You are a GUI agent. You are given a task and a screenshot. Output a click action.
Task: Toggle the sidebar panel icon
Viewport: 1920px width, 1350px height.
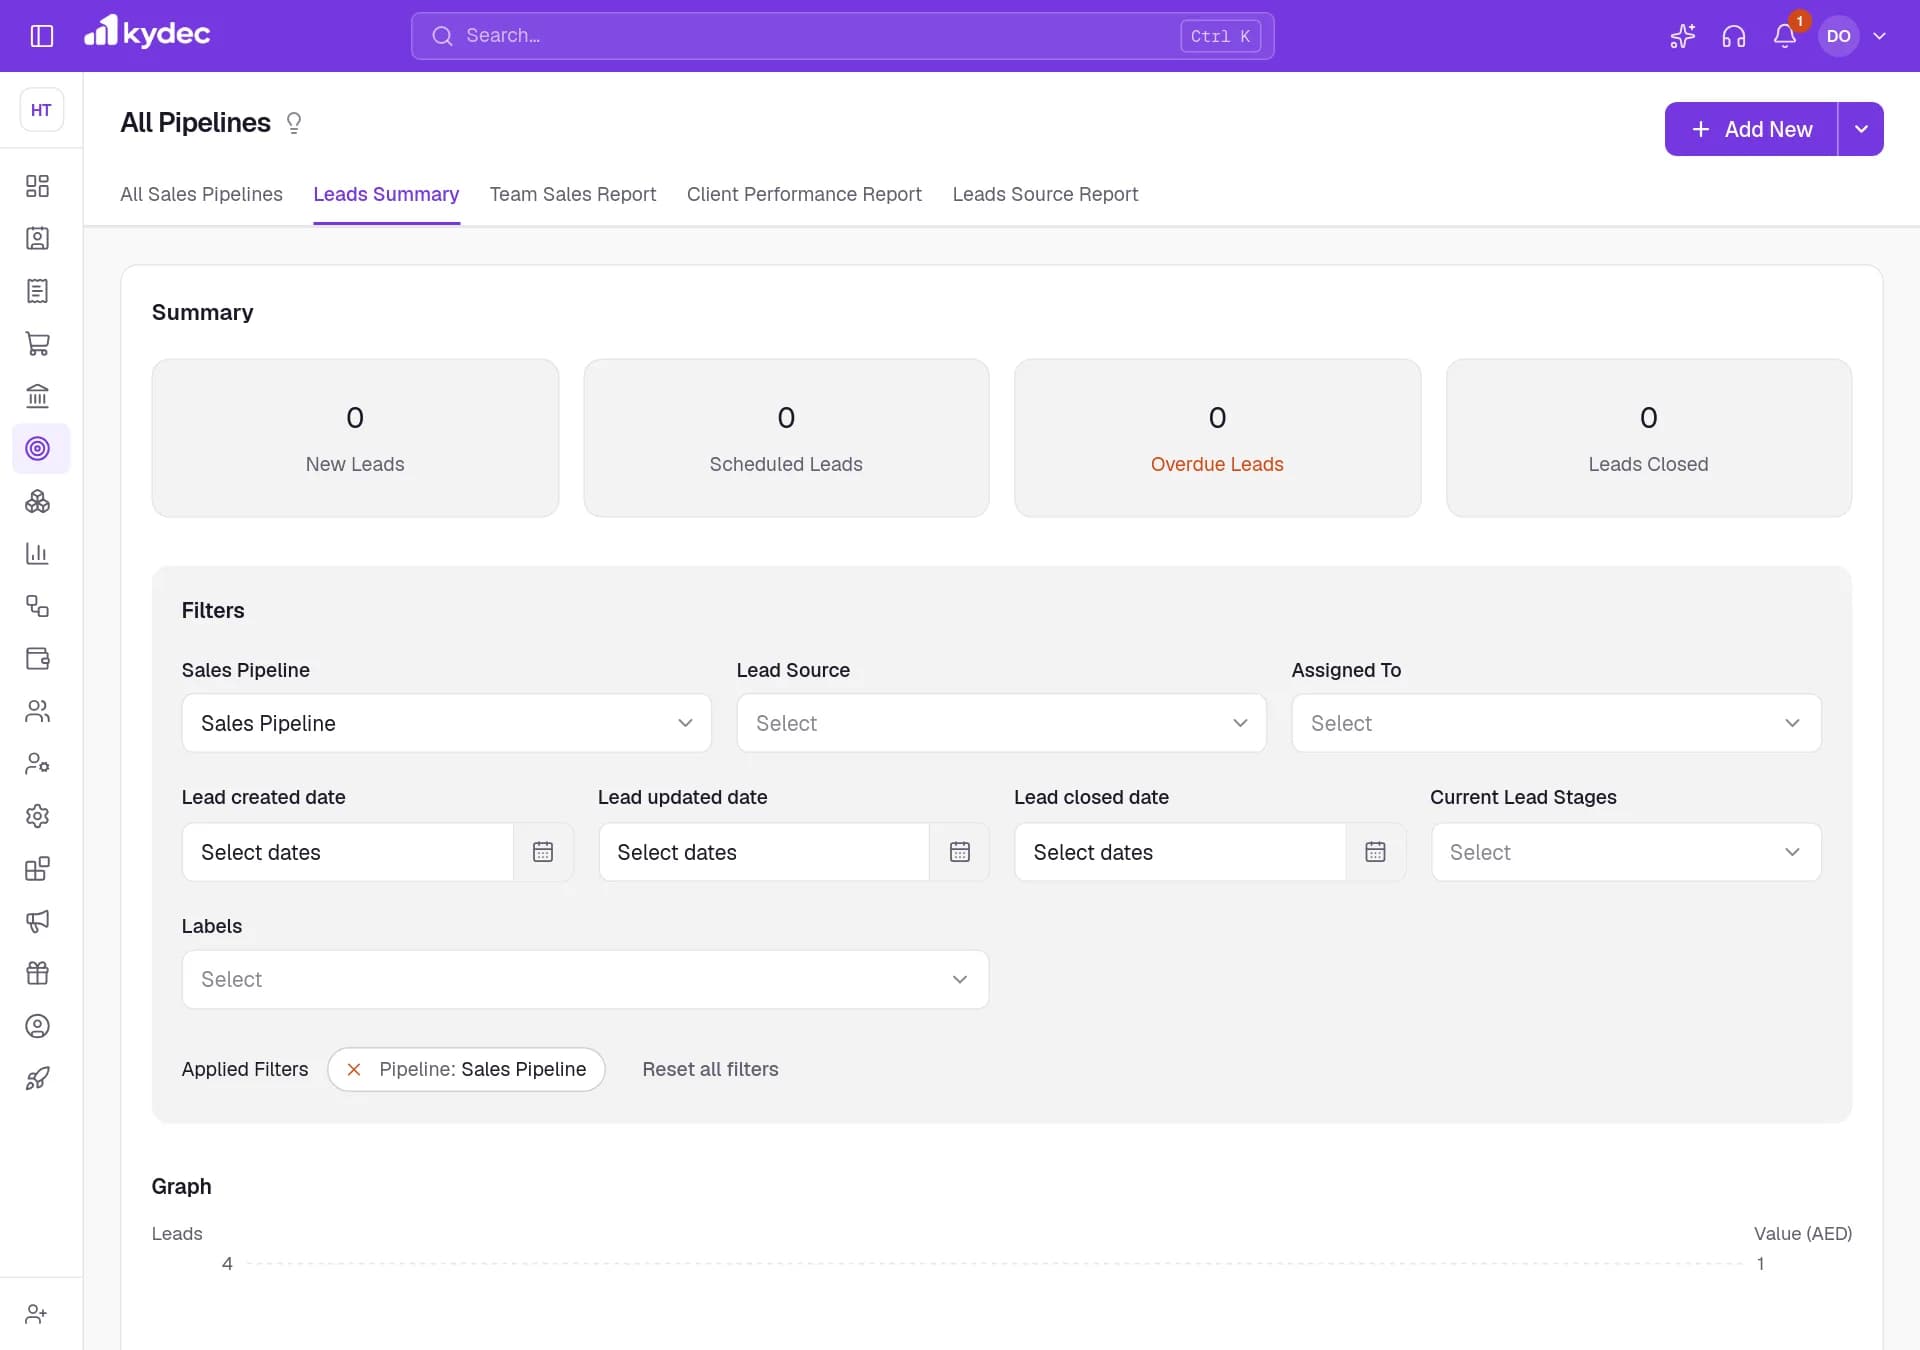pos(41,36)
